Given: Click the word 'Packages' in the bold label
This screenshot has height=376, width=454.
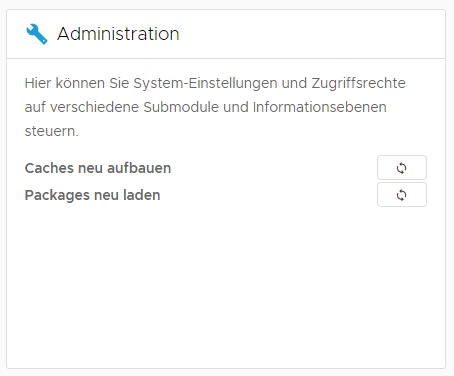Looking at the screenshot, I should [x=56, y=196].
